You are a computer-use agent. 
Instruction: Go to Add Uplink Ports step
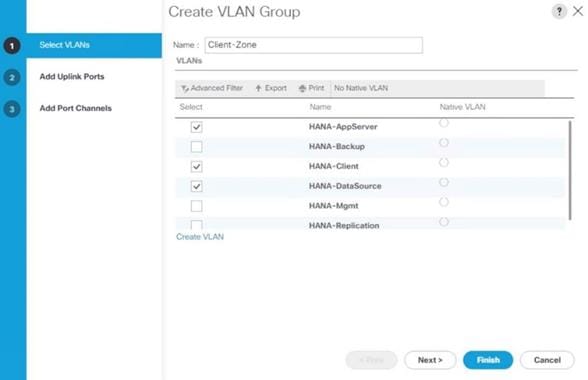coord(72,77)
